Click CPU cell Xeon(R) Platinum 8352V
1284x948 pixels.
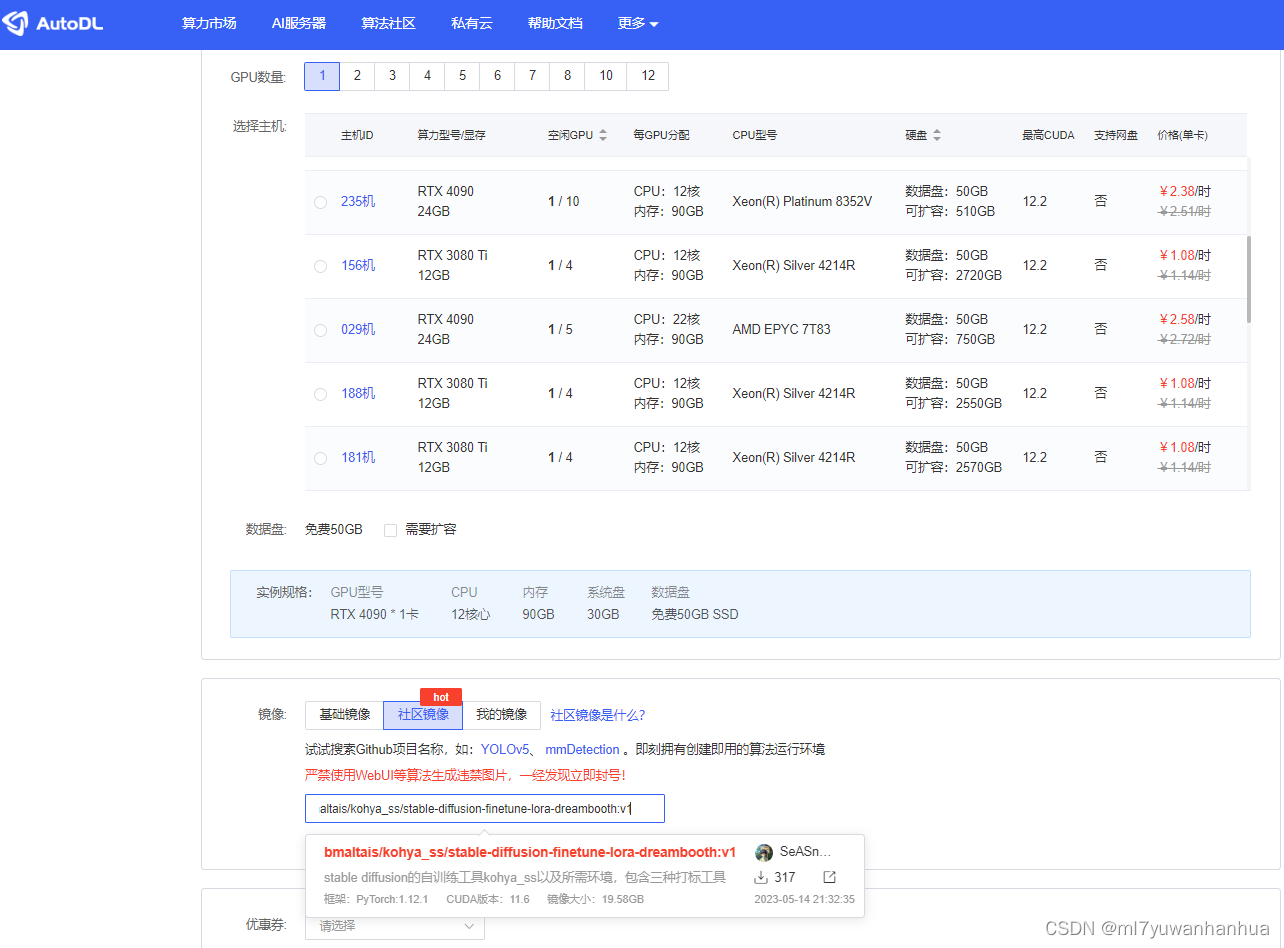coord(802,202)
